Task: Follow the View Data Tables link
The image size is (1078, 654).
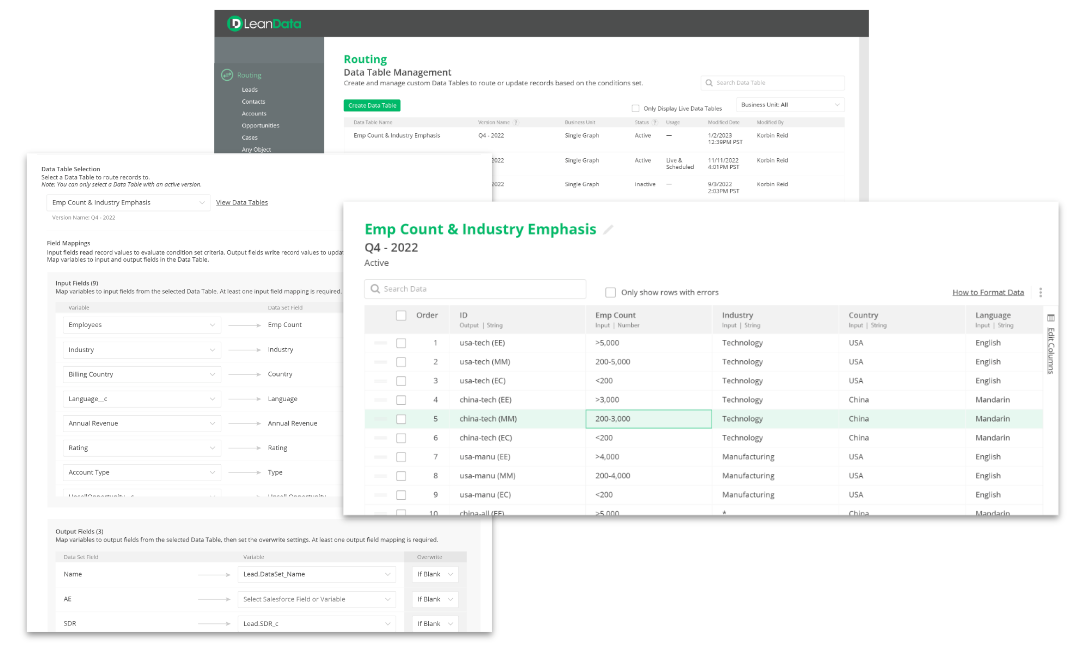Action: click(x=242, y=202)
